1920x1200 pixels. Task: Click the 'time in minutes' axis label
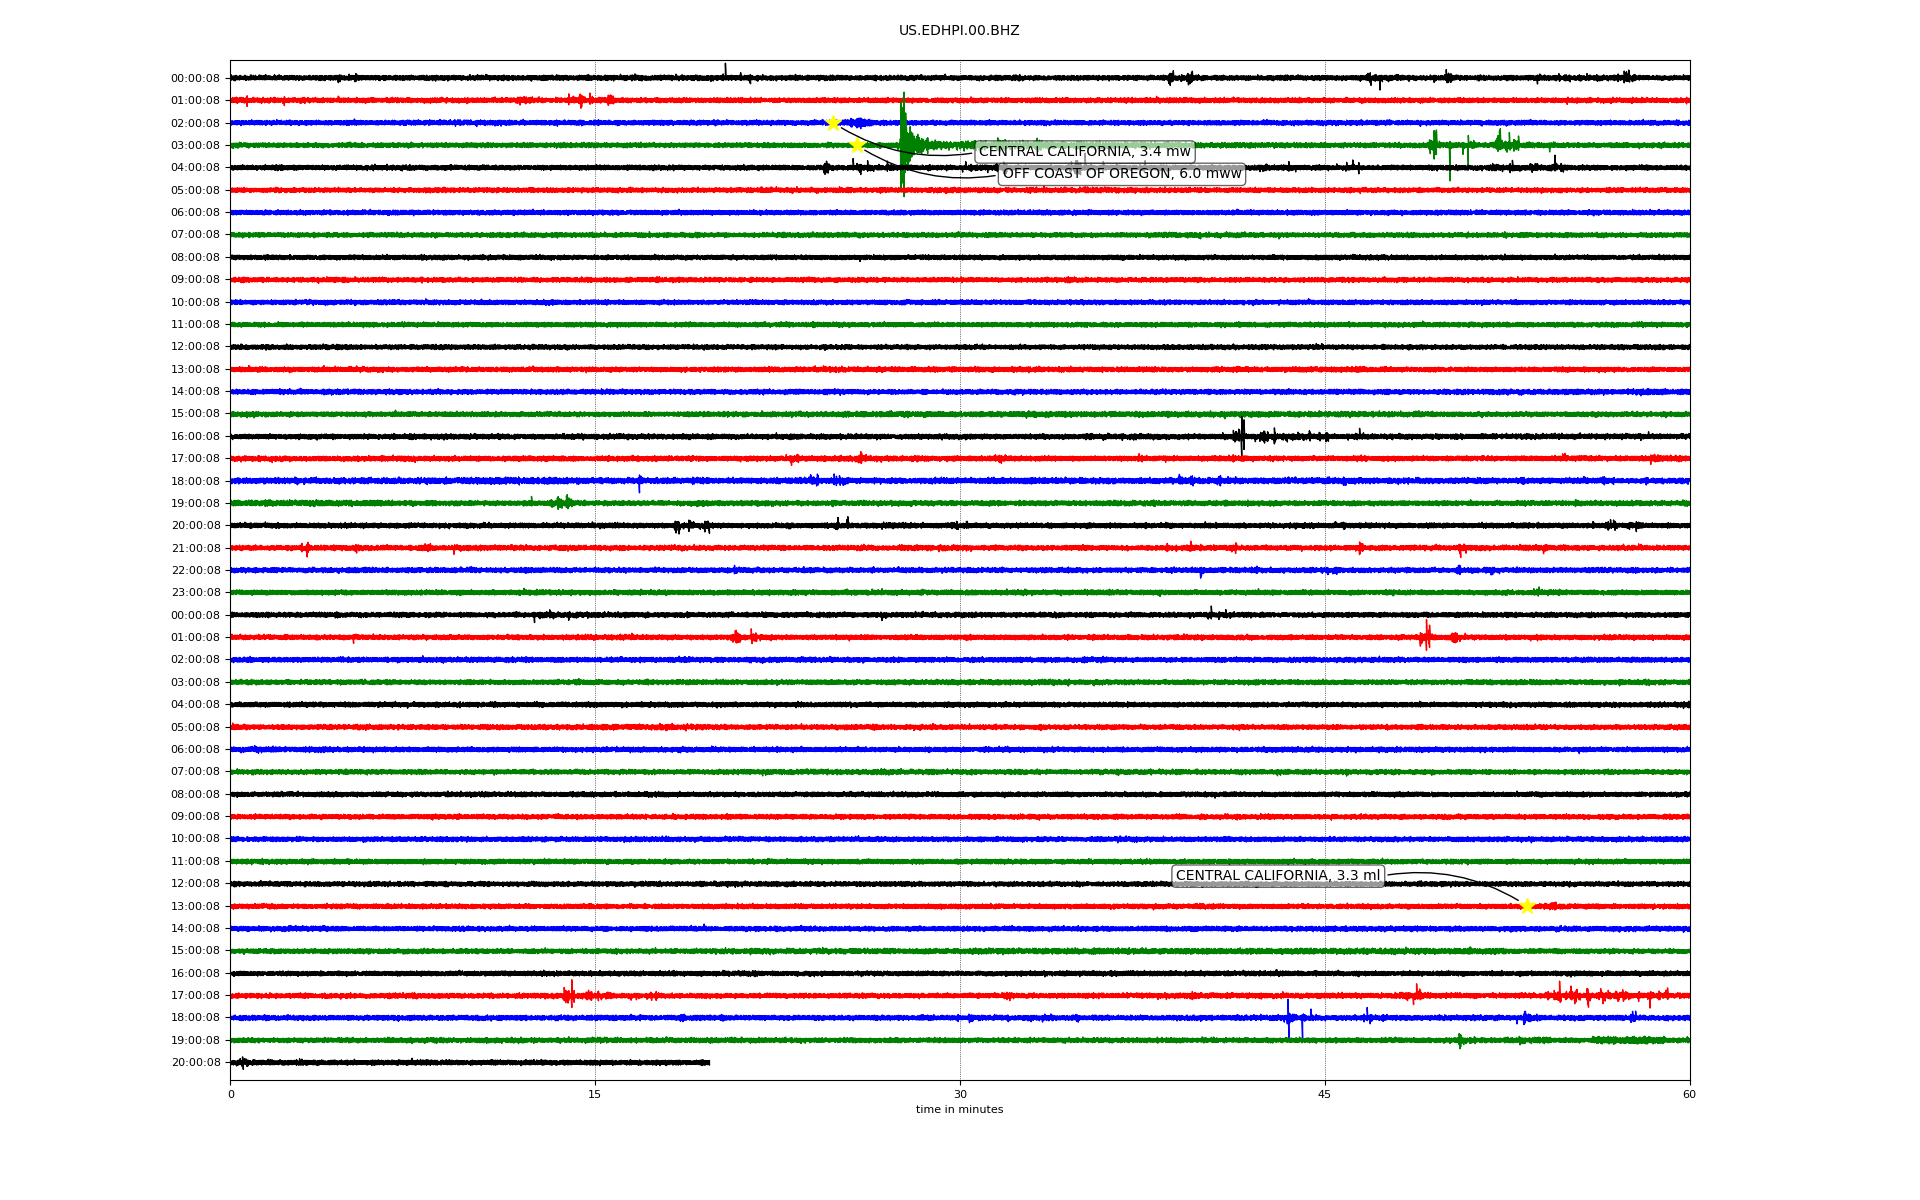(x=958, y=1110)
